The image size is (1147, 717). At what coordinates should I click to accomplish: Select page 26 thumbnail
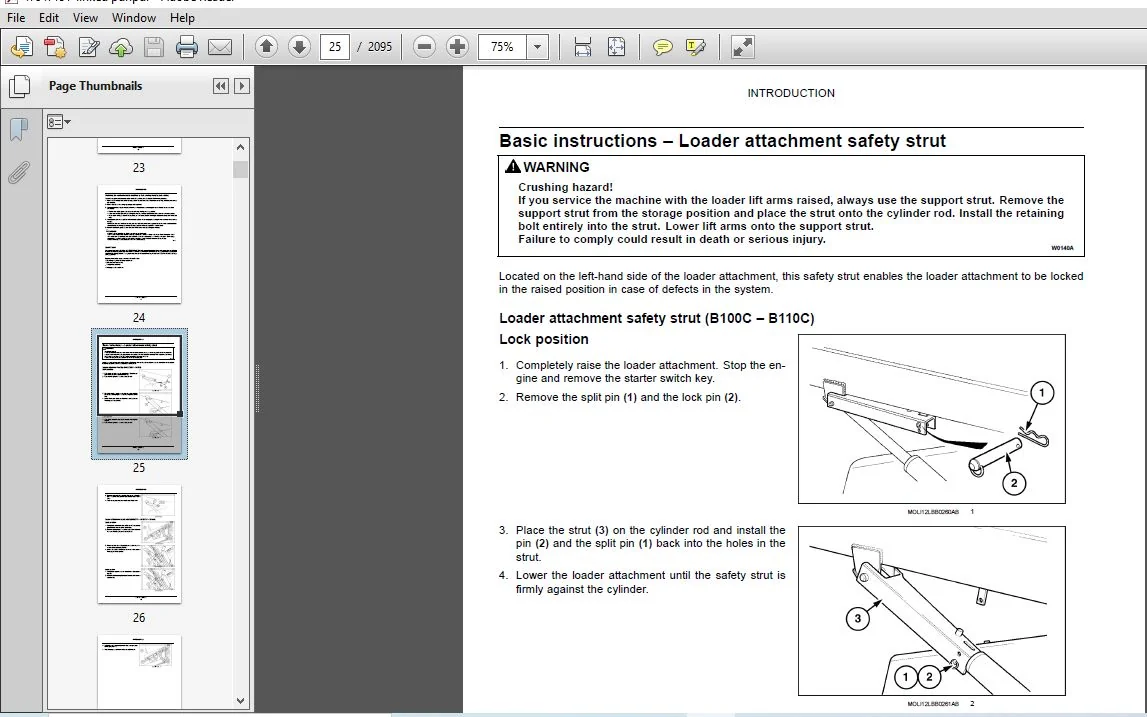point(139,544)
